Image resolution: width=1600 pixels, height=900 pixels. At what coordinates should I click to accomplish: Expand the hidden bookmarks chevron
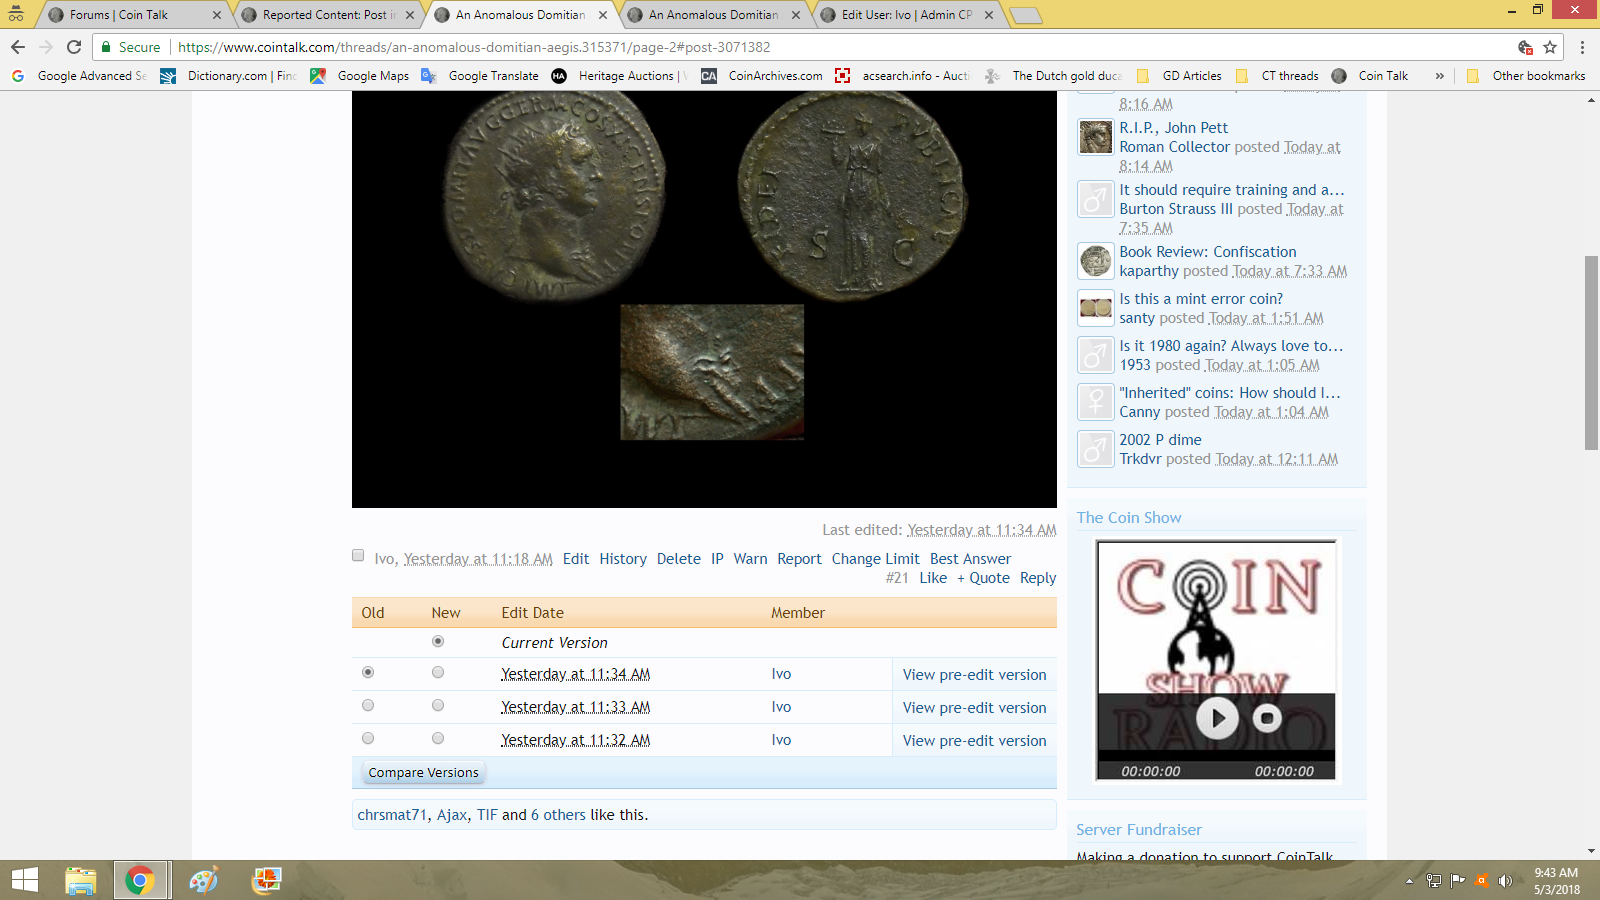point(1440,76)
